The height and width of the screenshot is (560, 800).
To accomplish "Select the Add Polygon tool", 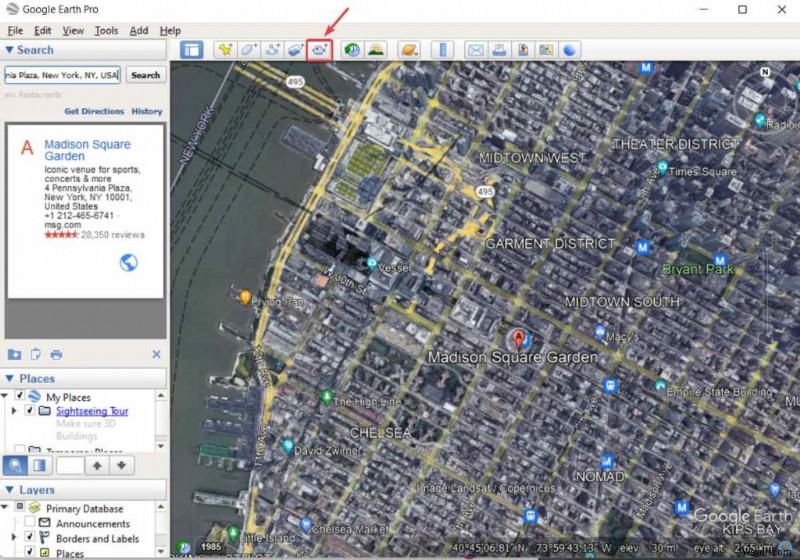I will [x=248, y=50].
